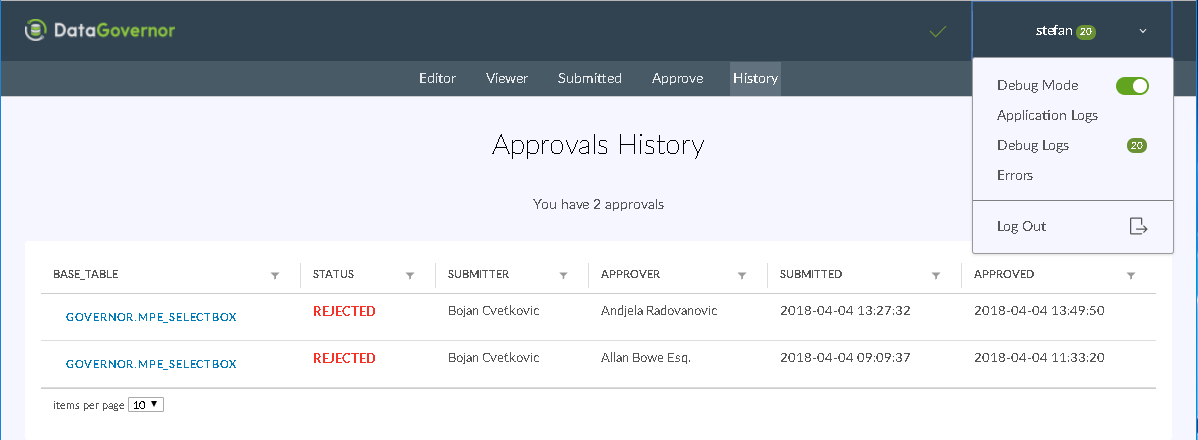Open Application Logs from user menu
1198x440 pixels.
click(x=1047, y=115)
